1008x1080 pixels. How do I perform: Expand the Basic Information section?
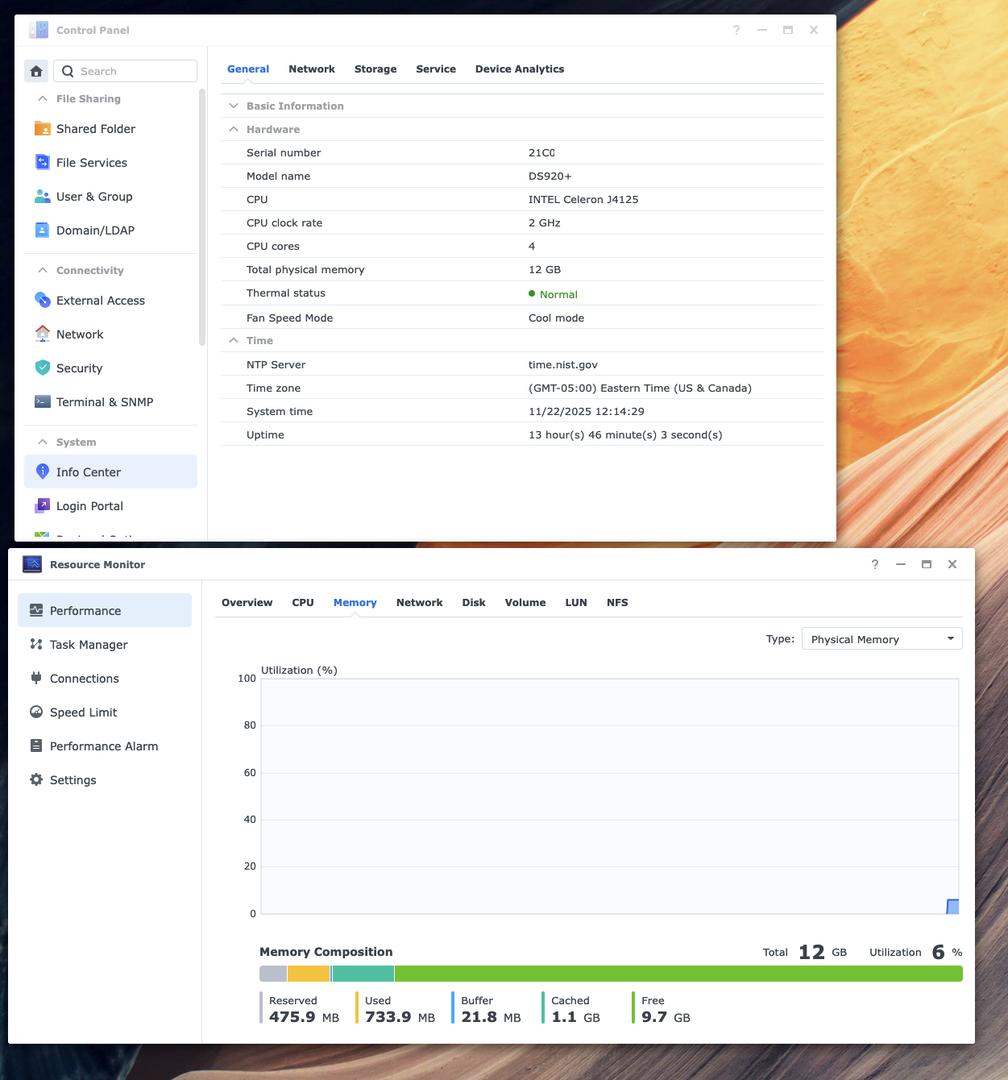tap(234, 105)
